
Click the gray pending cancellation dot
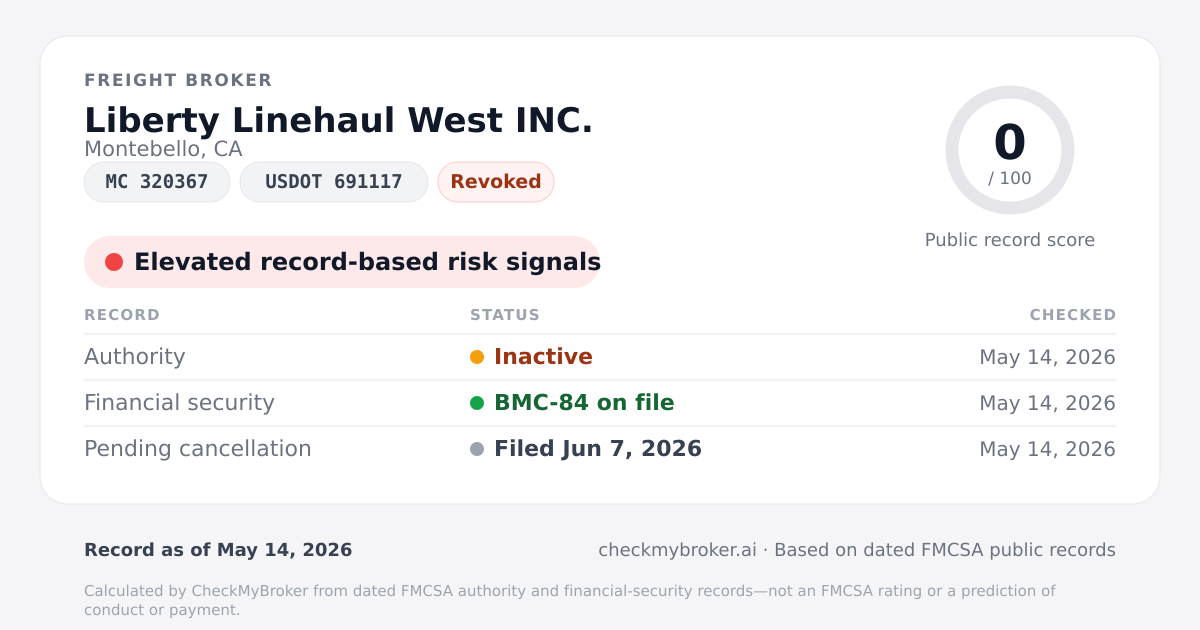point(477,449)
